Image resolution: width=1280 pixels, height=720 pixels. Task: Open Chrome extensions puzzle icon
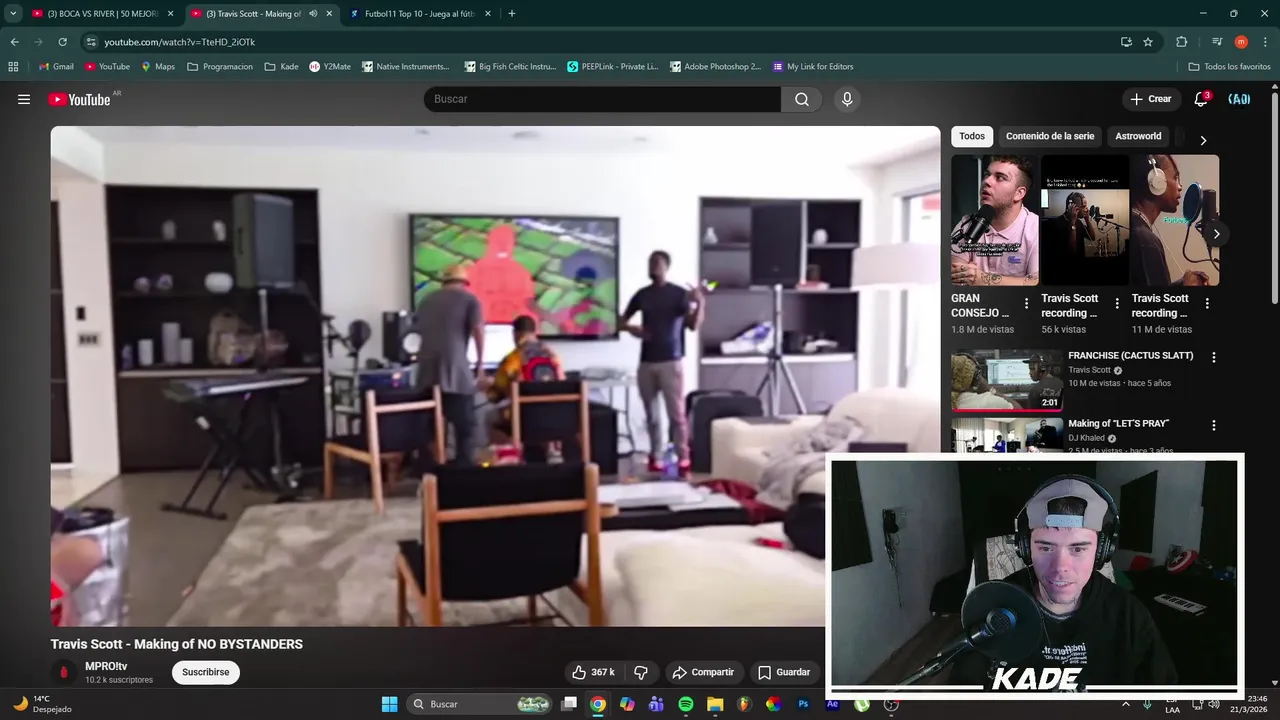pyautogui.click(x=1182, y=42)
